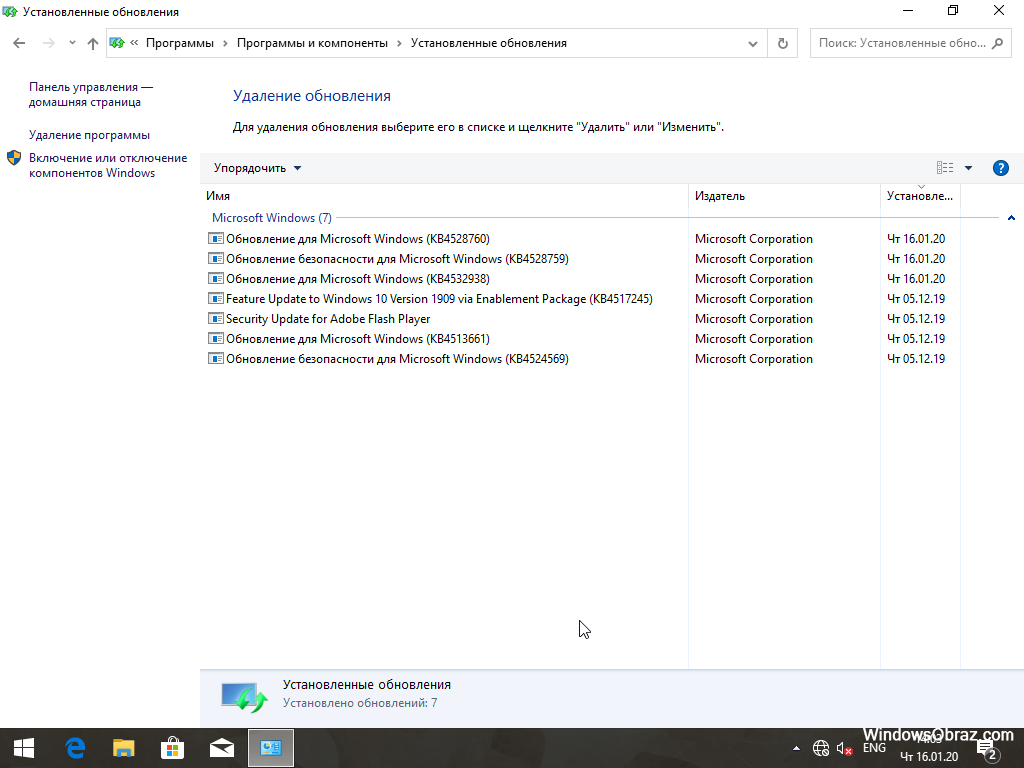
Task: Open Включение или отключение компонентов Windows
Action: (x=107, y=165)
